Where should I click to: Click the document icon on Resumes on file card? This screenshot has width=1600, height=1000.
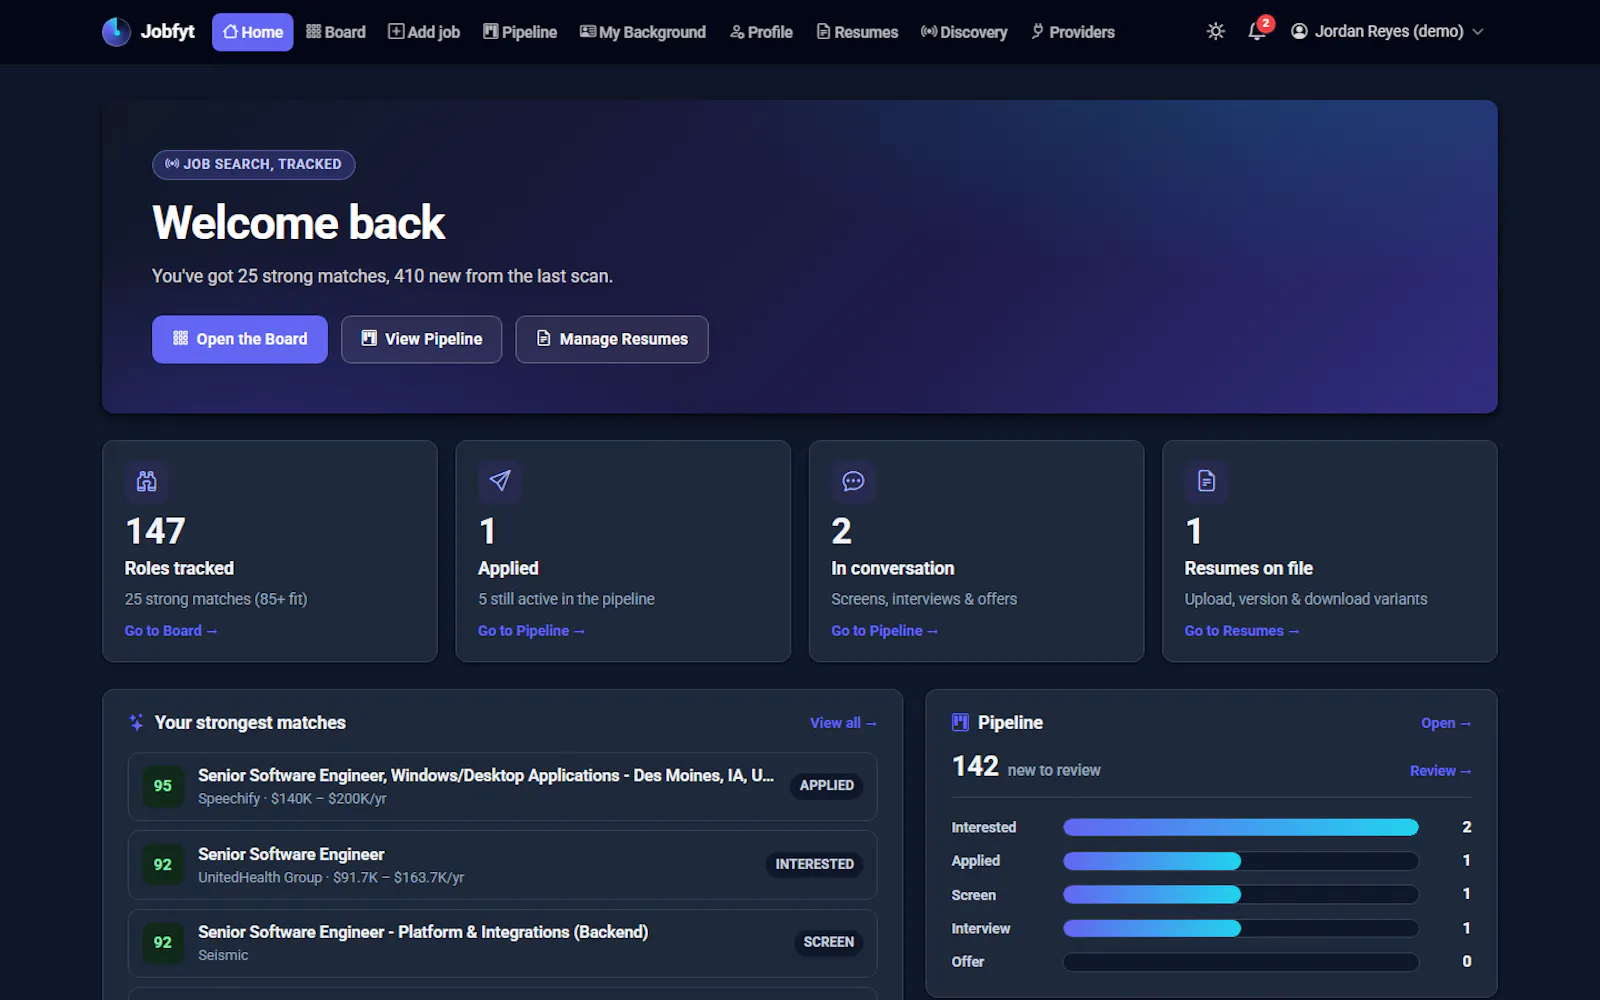tap(1207, 481)
